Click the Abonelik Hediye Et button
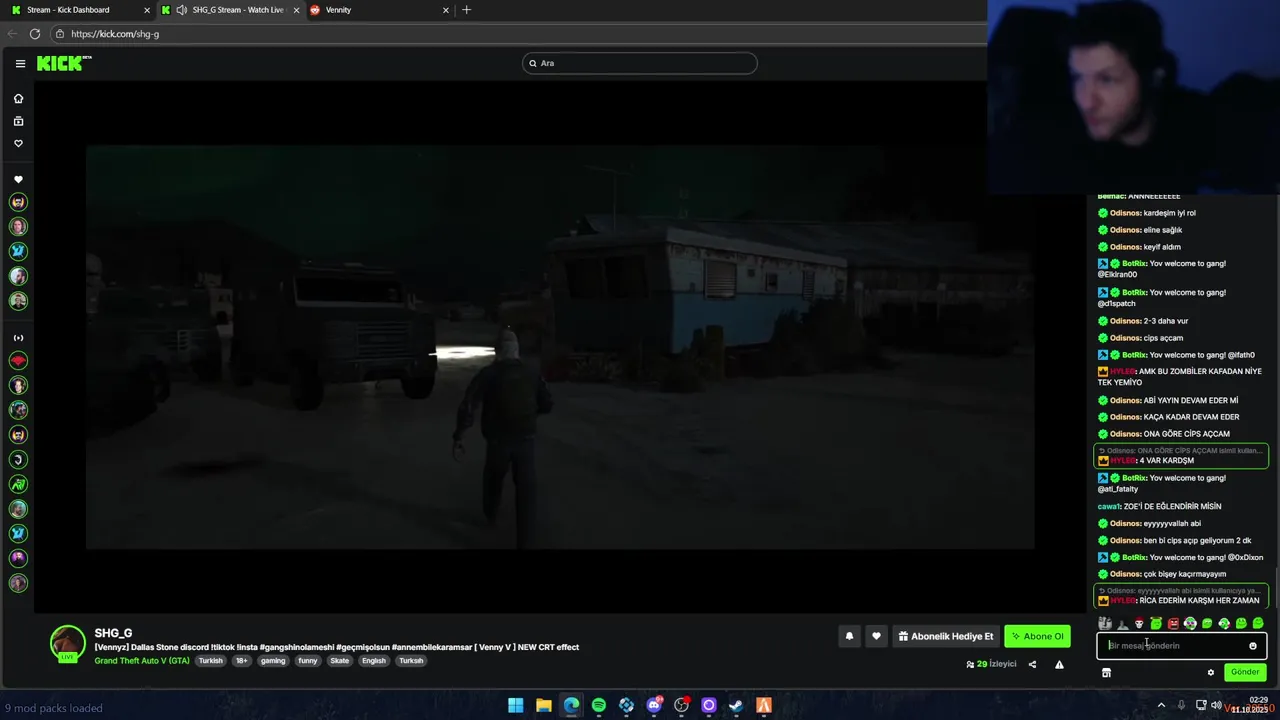1280x720 pixels. 945,636
